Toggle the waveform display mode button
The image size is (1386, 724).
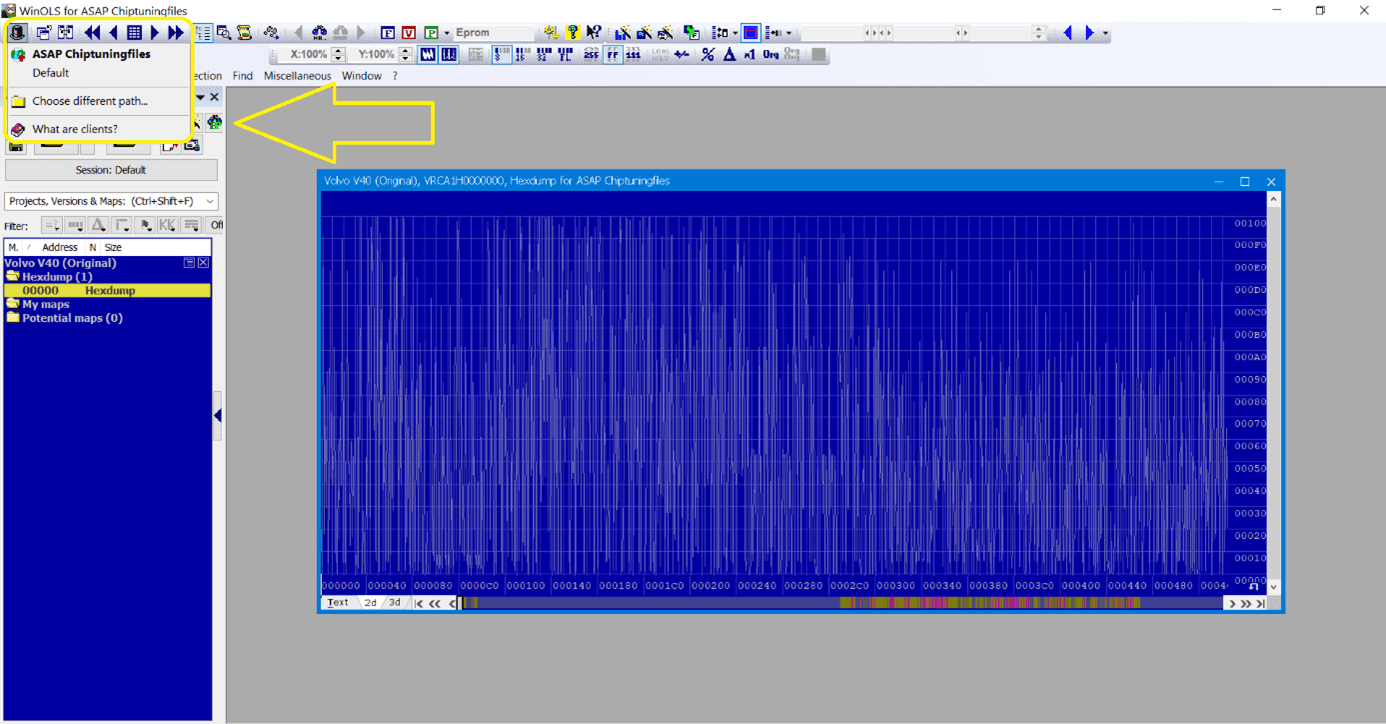point(429,54)
